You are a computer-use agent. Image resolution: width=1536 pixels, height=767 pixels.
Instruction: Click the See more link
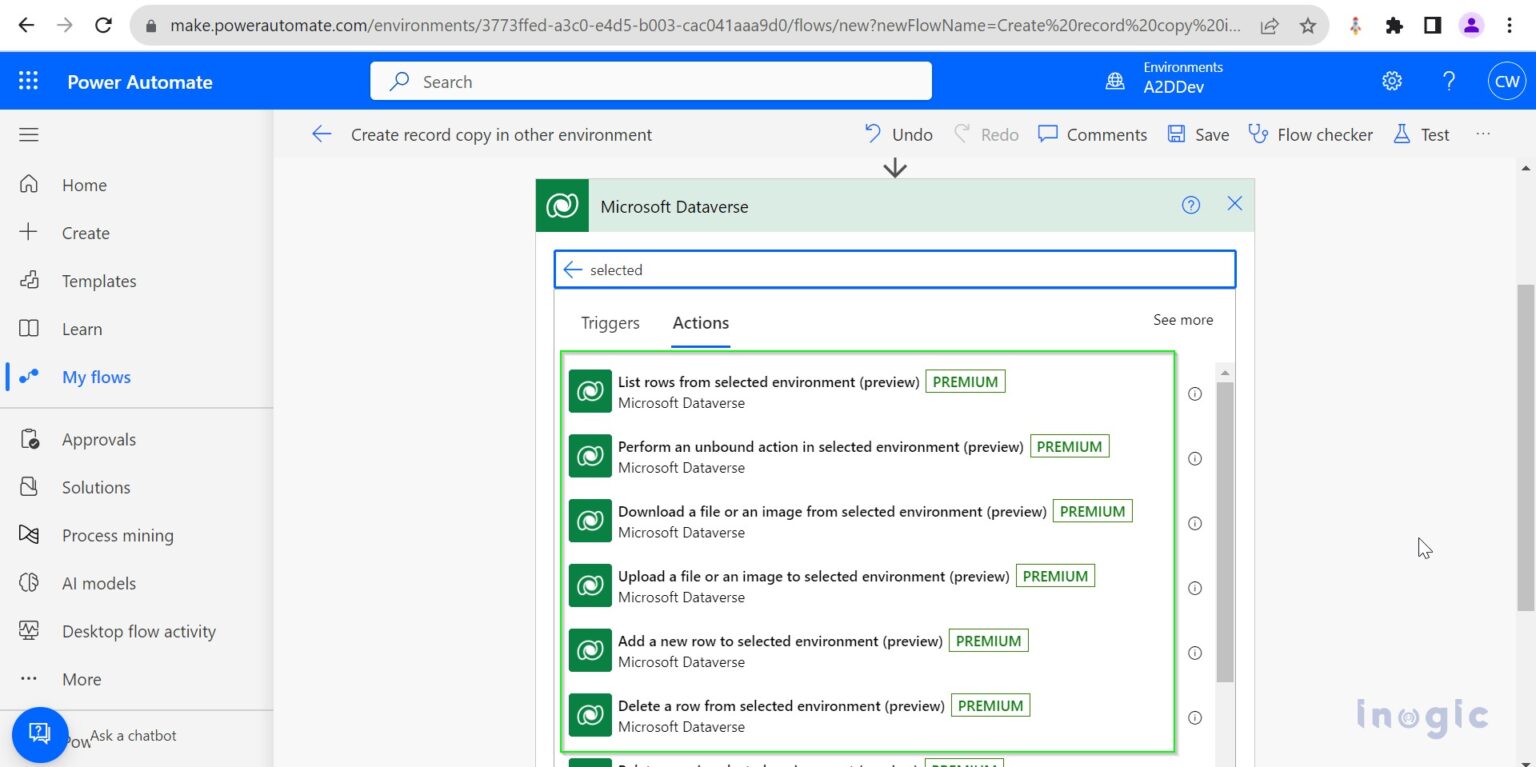tap(1183, 320)
